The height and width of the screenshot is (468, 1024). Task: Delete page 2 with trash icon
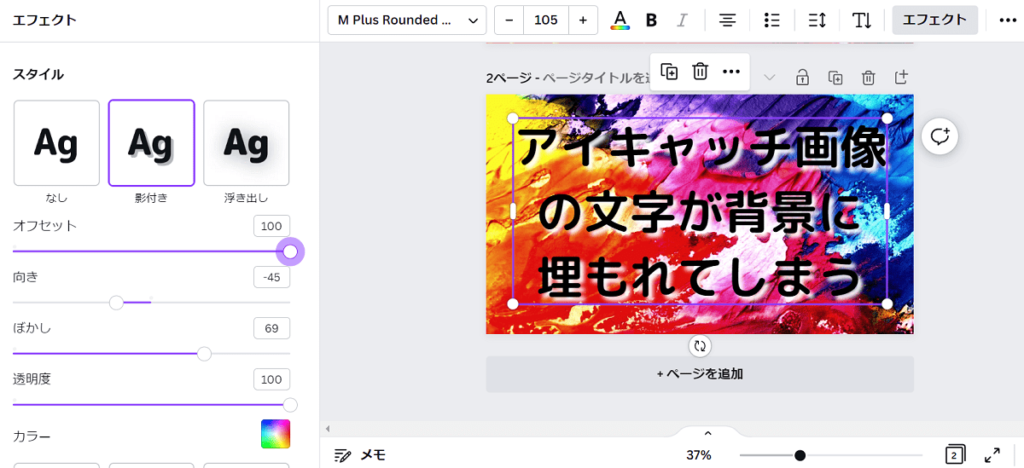(868, 78)
